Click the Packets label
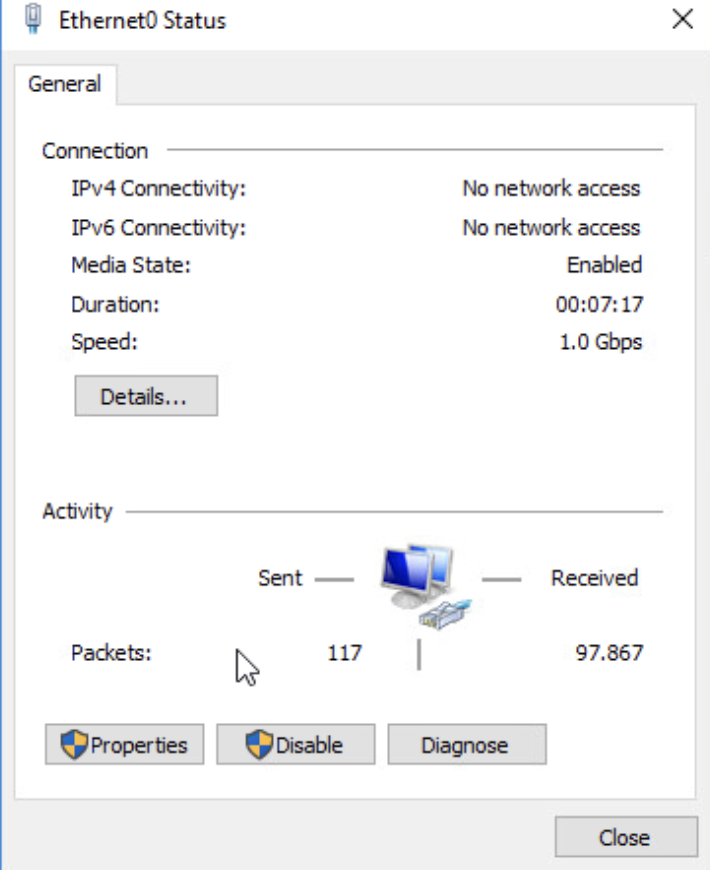Screen dimensions: 710x870 tap(111, 653)
